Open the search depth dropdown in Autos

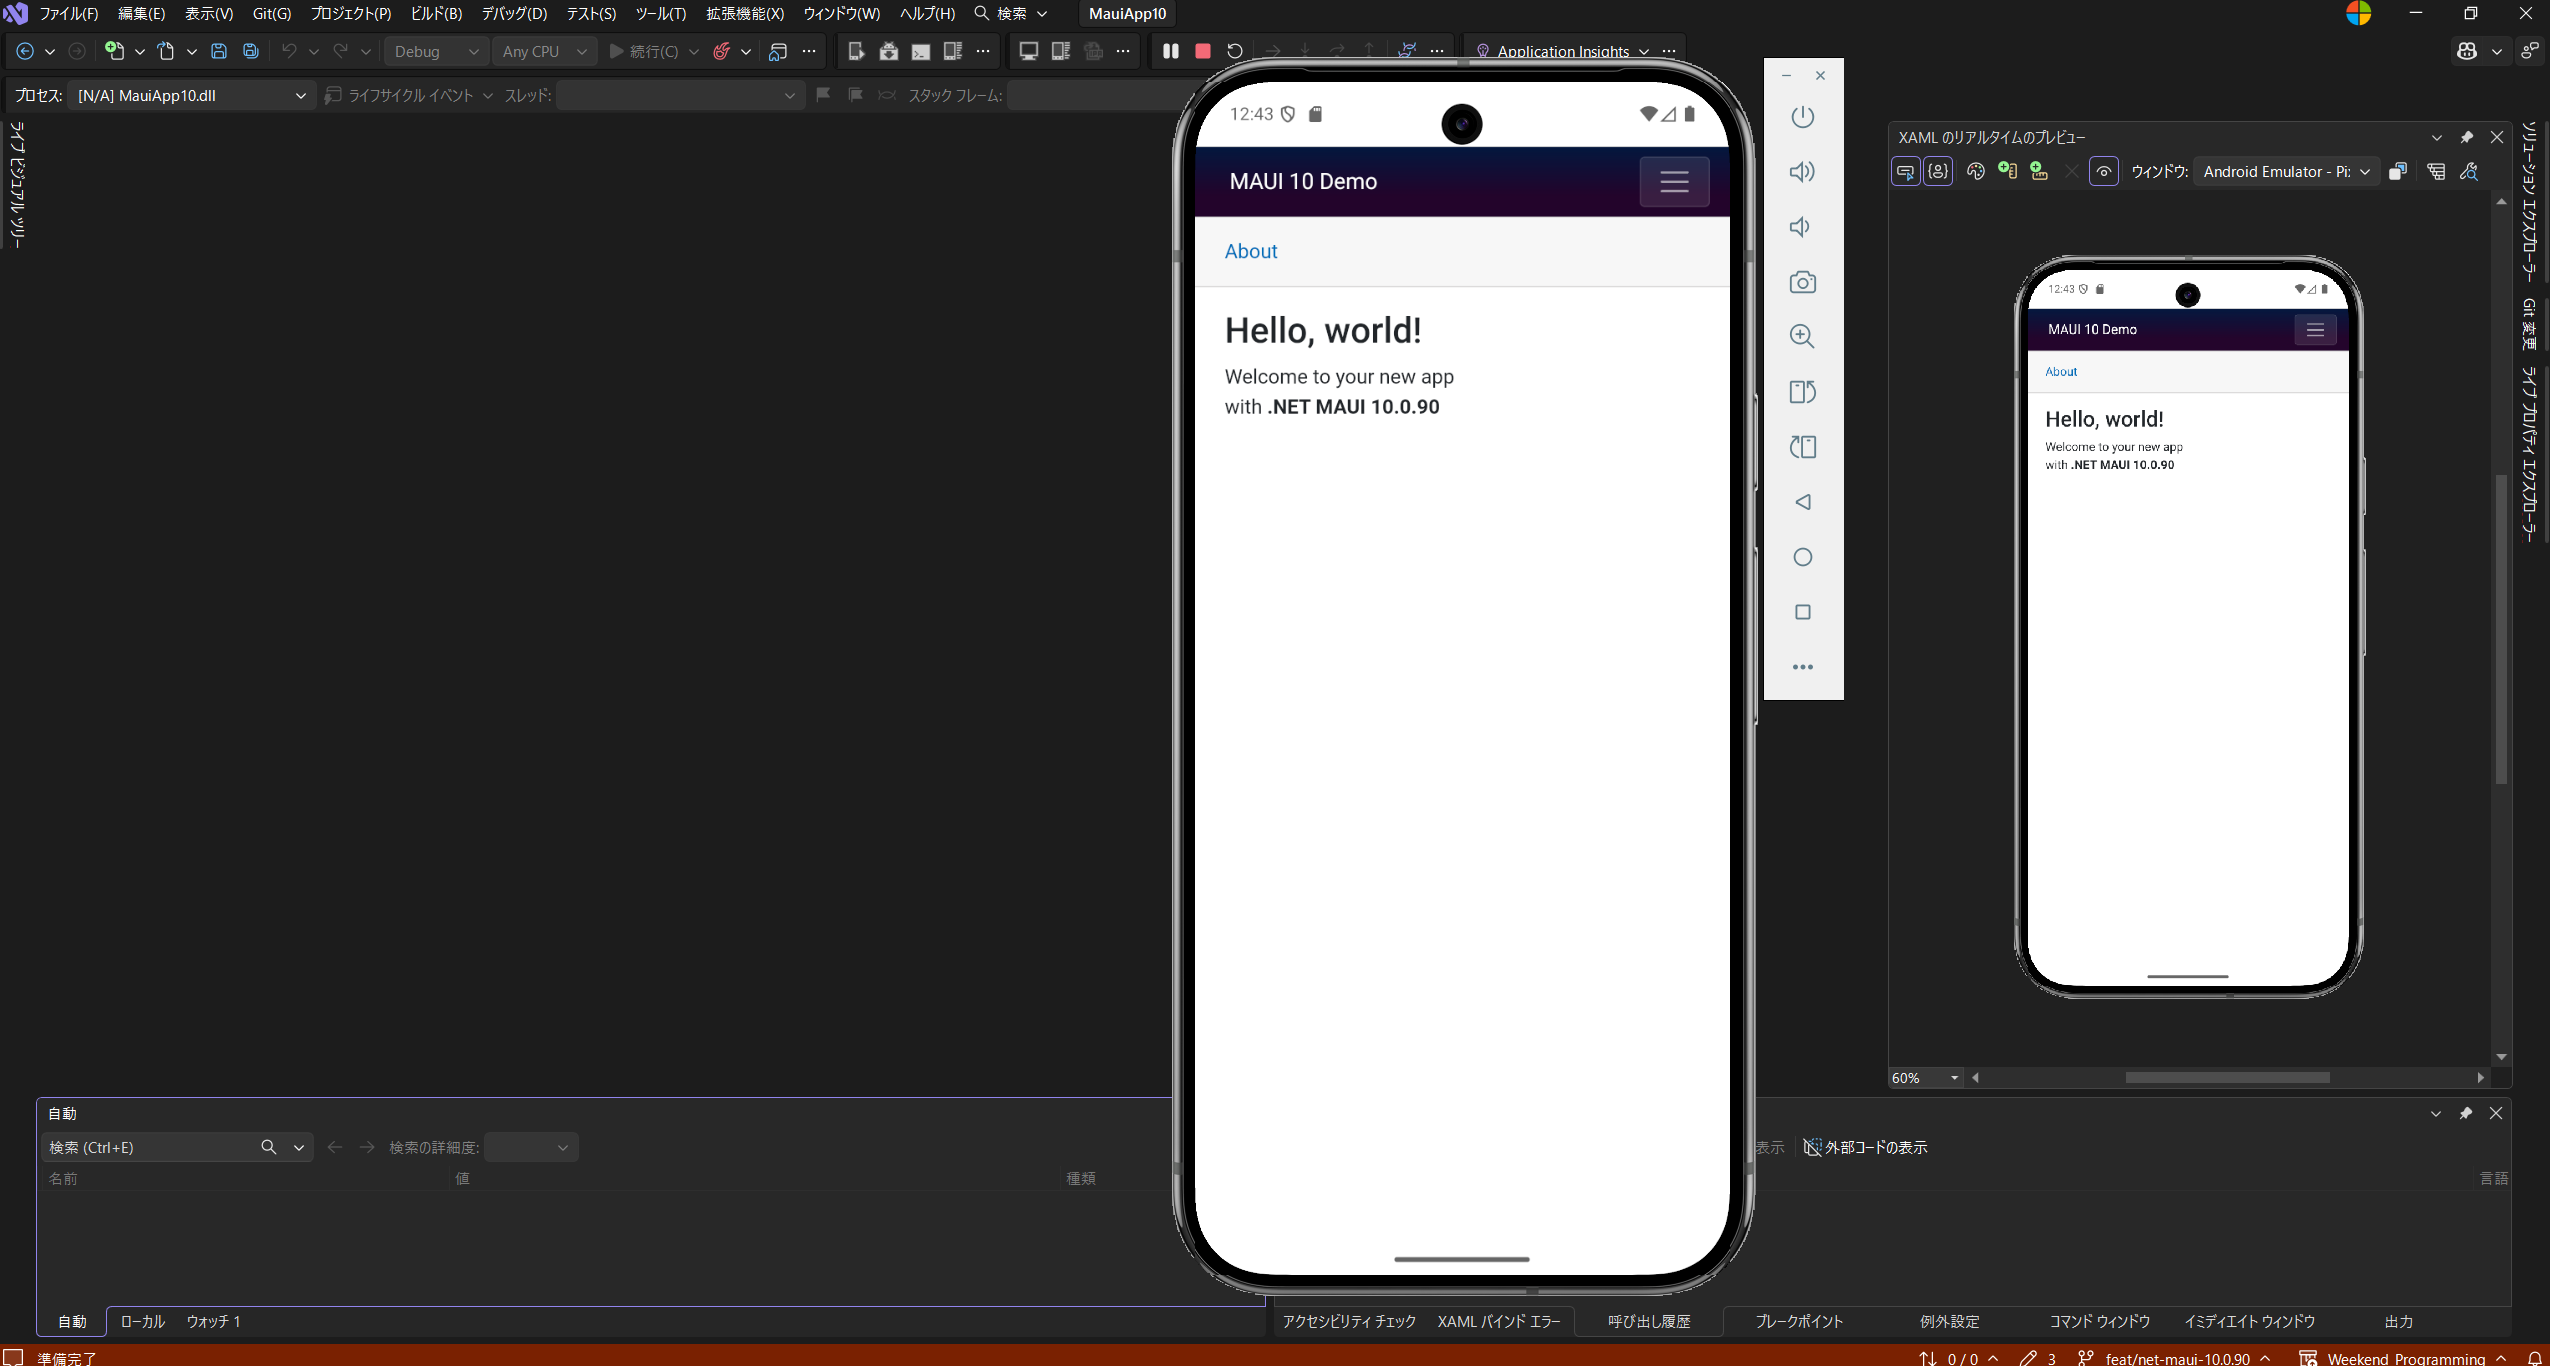point(531,1147)
